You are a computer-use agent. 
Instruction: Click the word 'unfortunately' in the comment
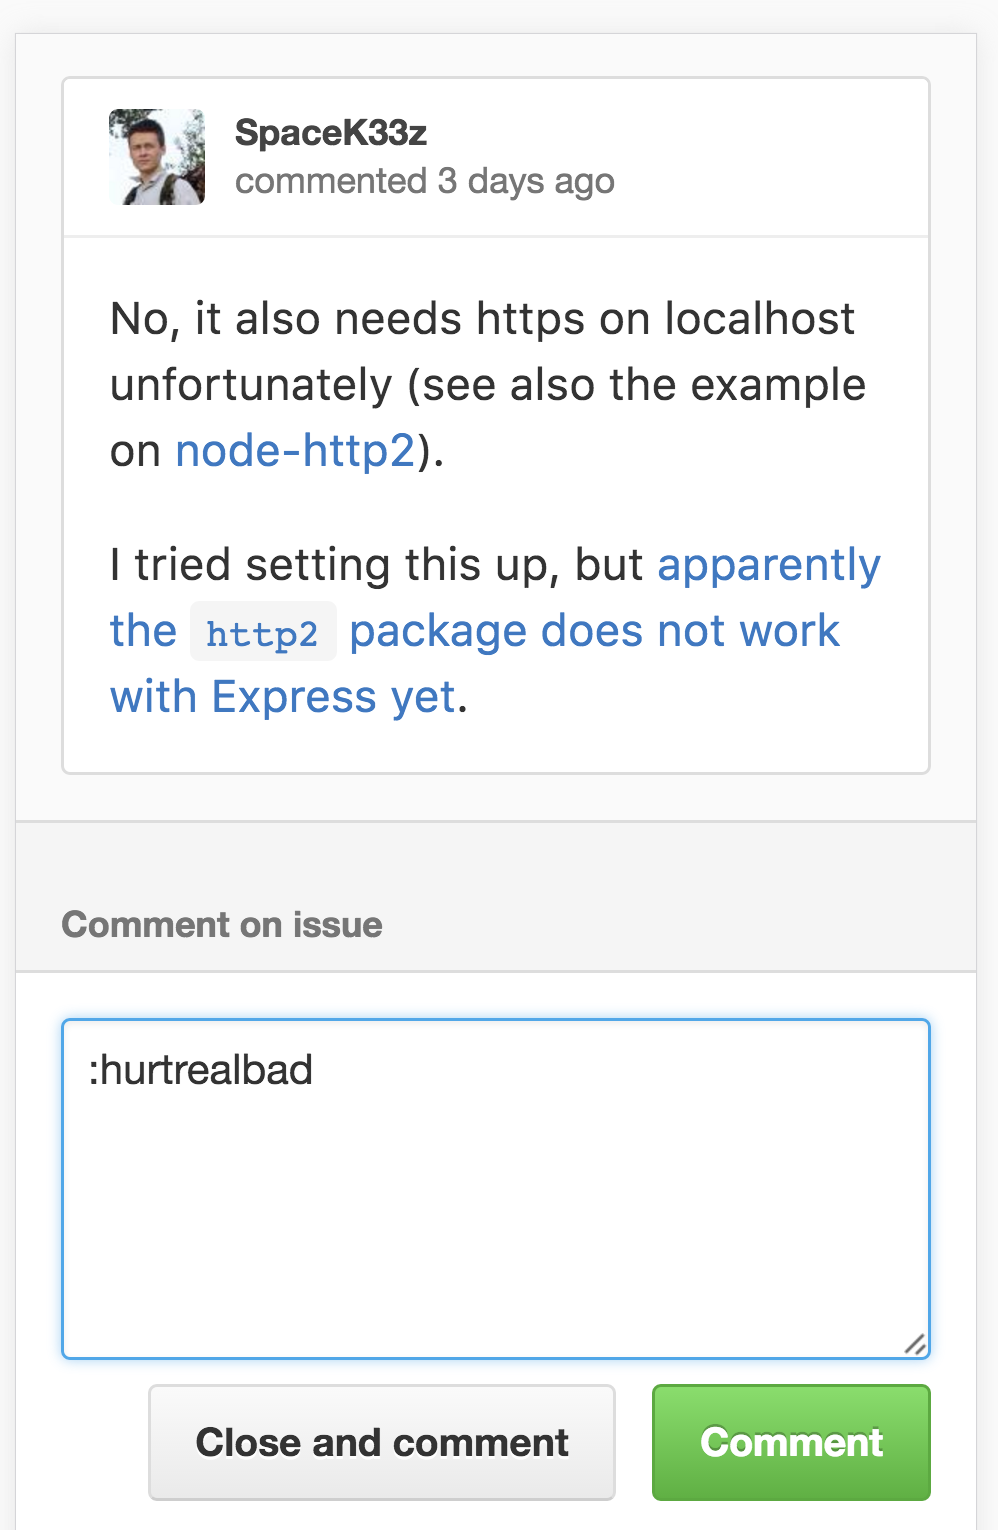(x=251, y=386)
